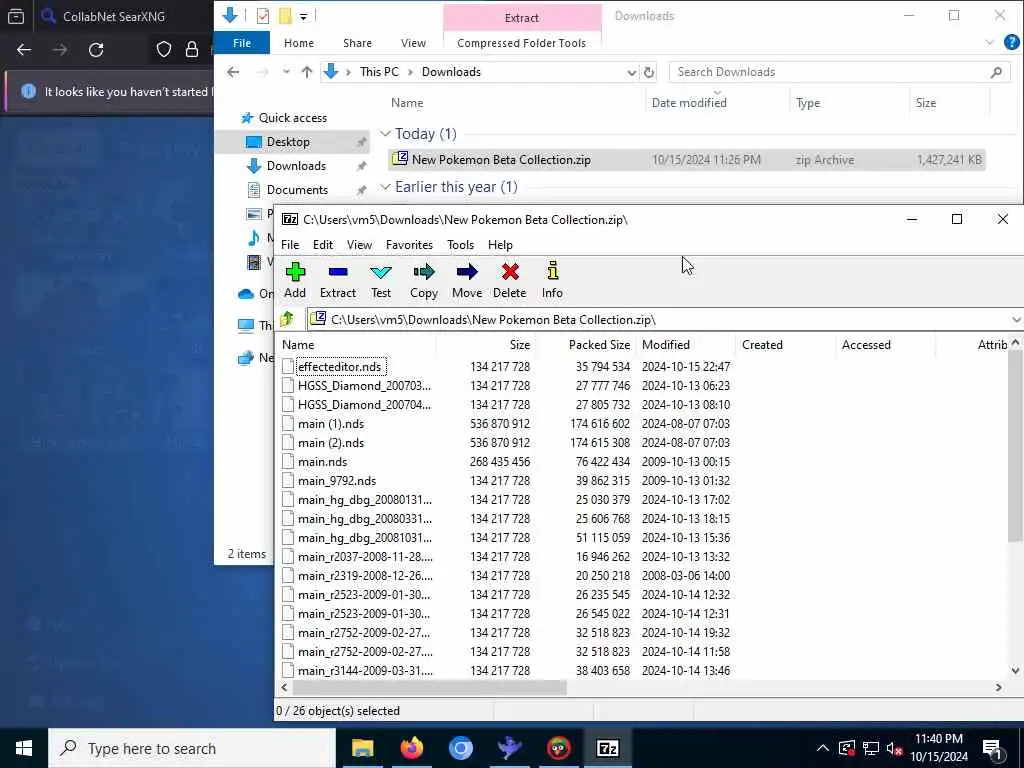
Task: Open the Windows Start menu
Action: coord(24,748)
